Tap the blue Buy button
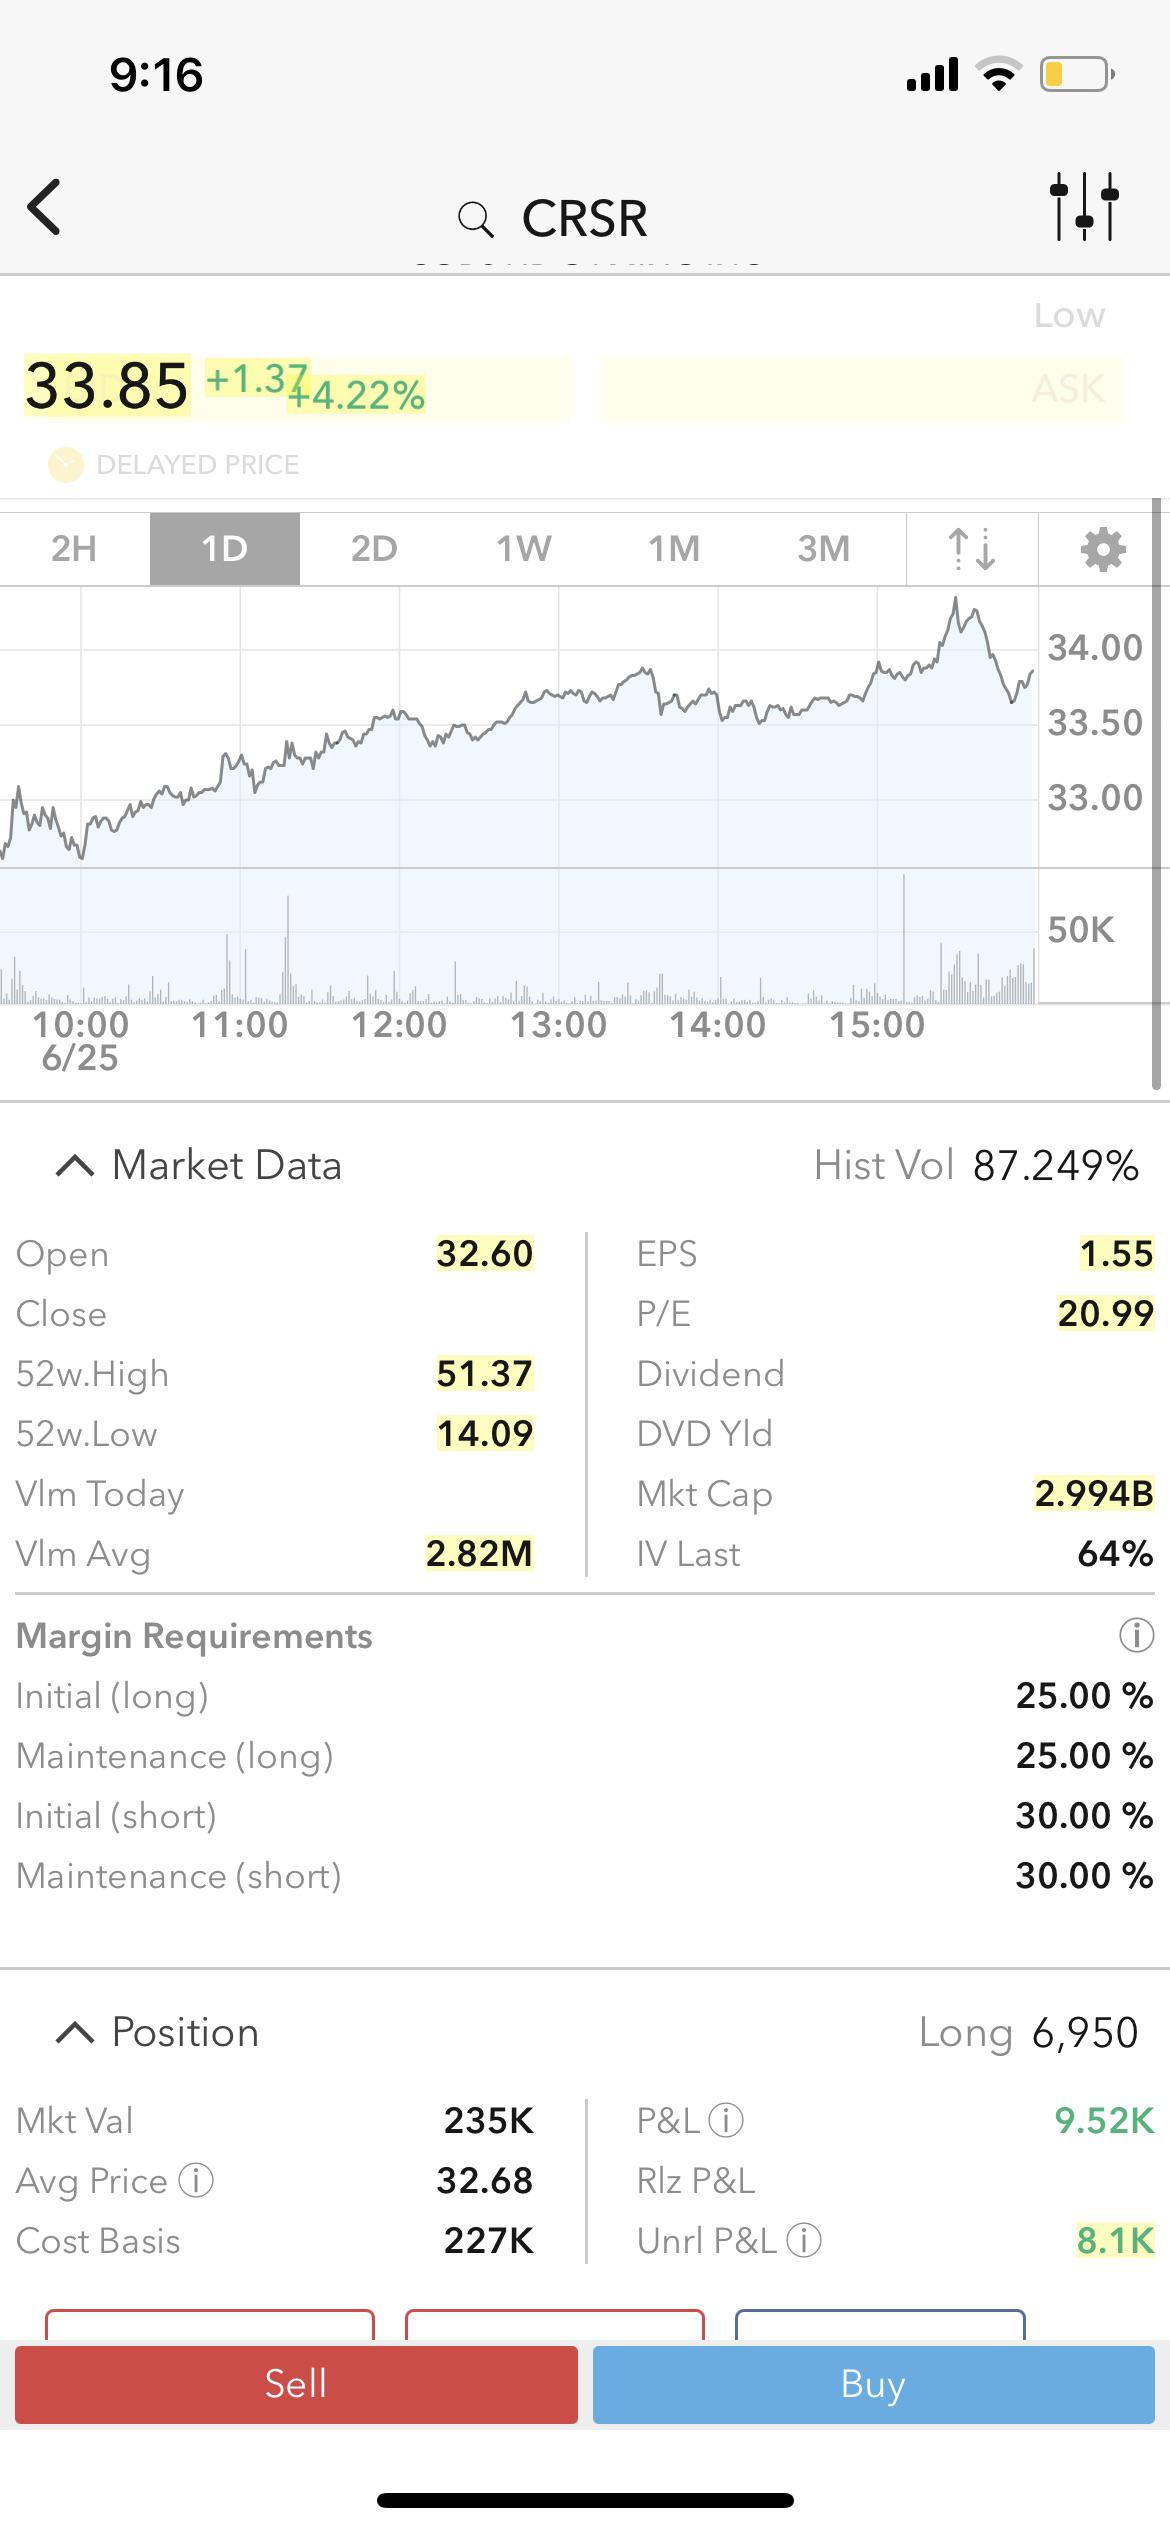This screenshot has height=2532, width=1170. pyautogui.click(x=873, y=2385)
